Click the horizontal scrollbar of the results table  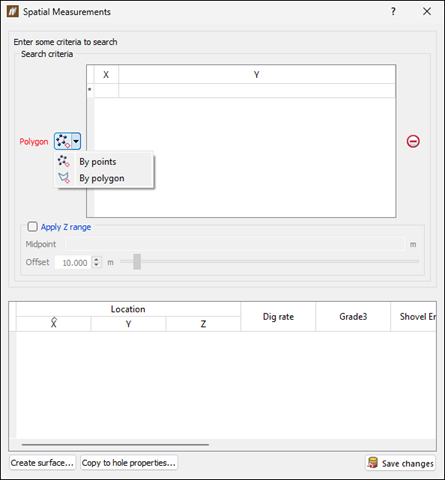(115, 444)
